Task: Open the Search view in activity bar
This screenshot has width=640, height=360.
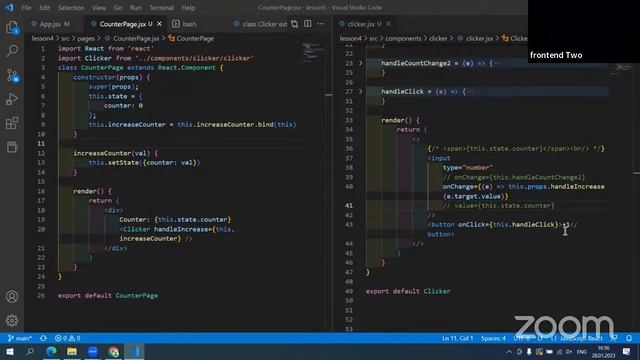Action: point(12,51)
